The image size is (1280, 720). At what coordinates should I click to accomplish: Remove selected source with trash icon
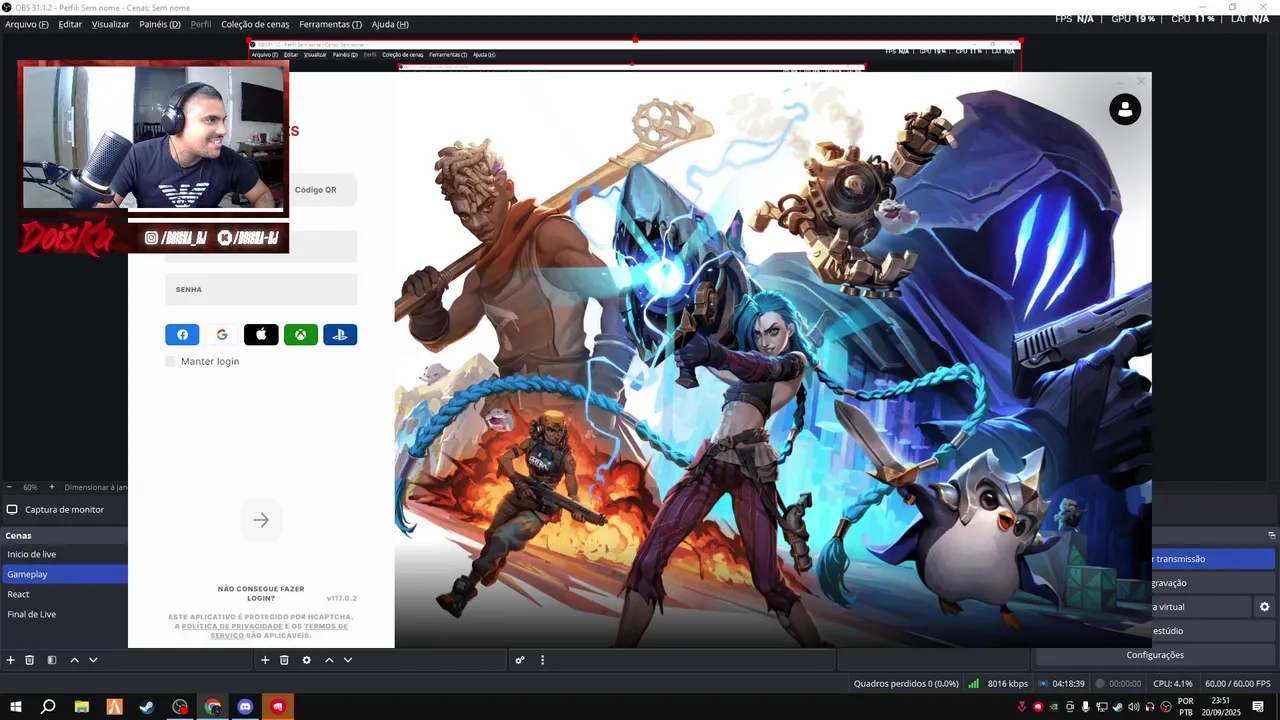(x=284, y=660)
